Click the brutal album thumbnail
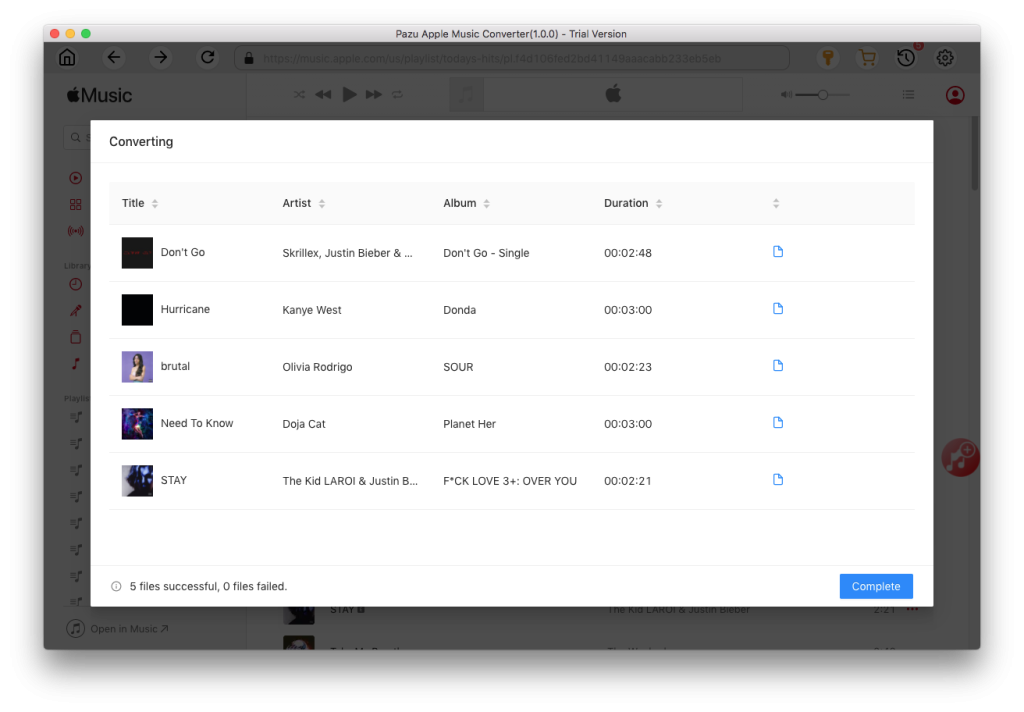Screen dimensions: 1024x712 (137, 366)
